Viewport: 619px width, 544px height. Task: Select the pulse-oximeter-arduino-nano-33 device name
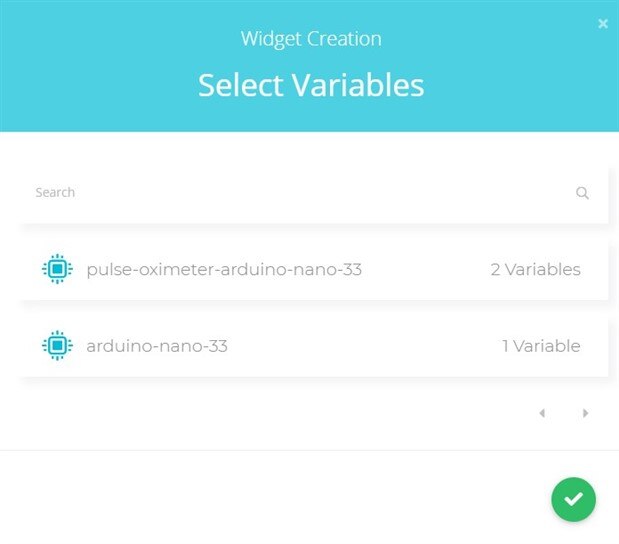[x=224, y=269]
